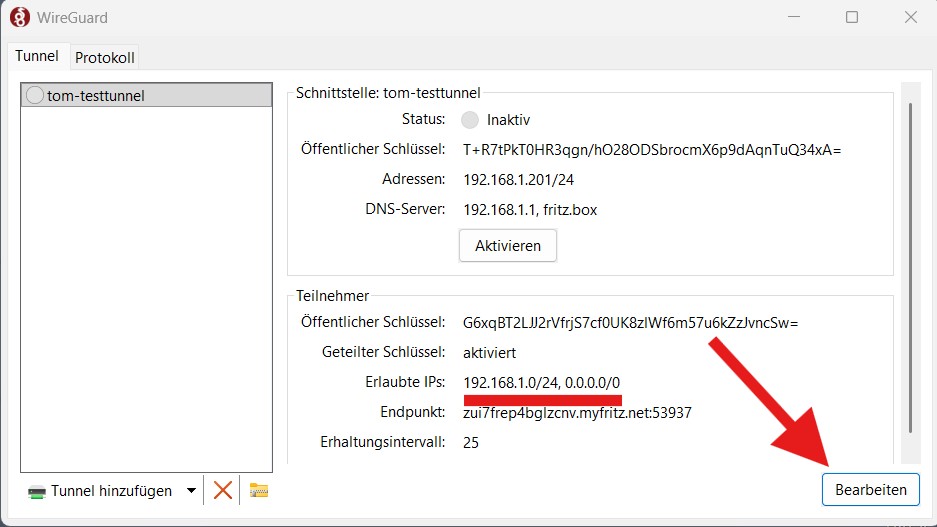Select the Tunnel tab
The height and width of the screenshot is (527, 937).
(x=37, y=56)
